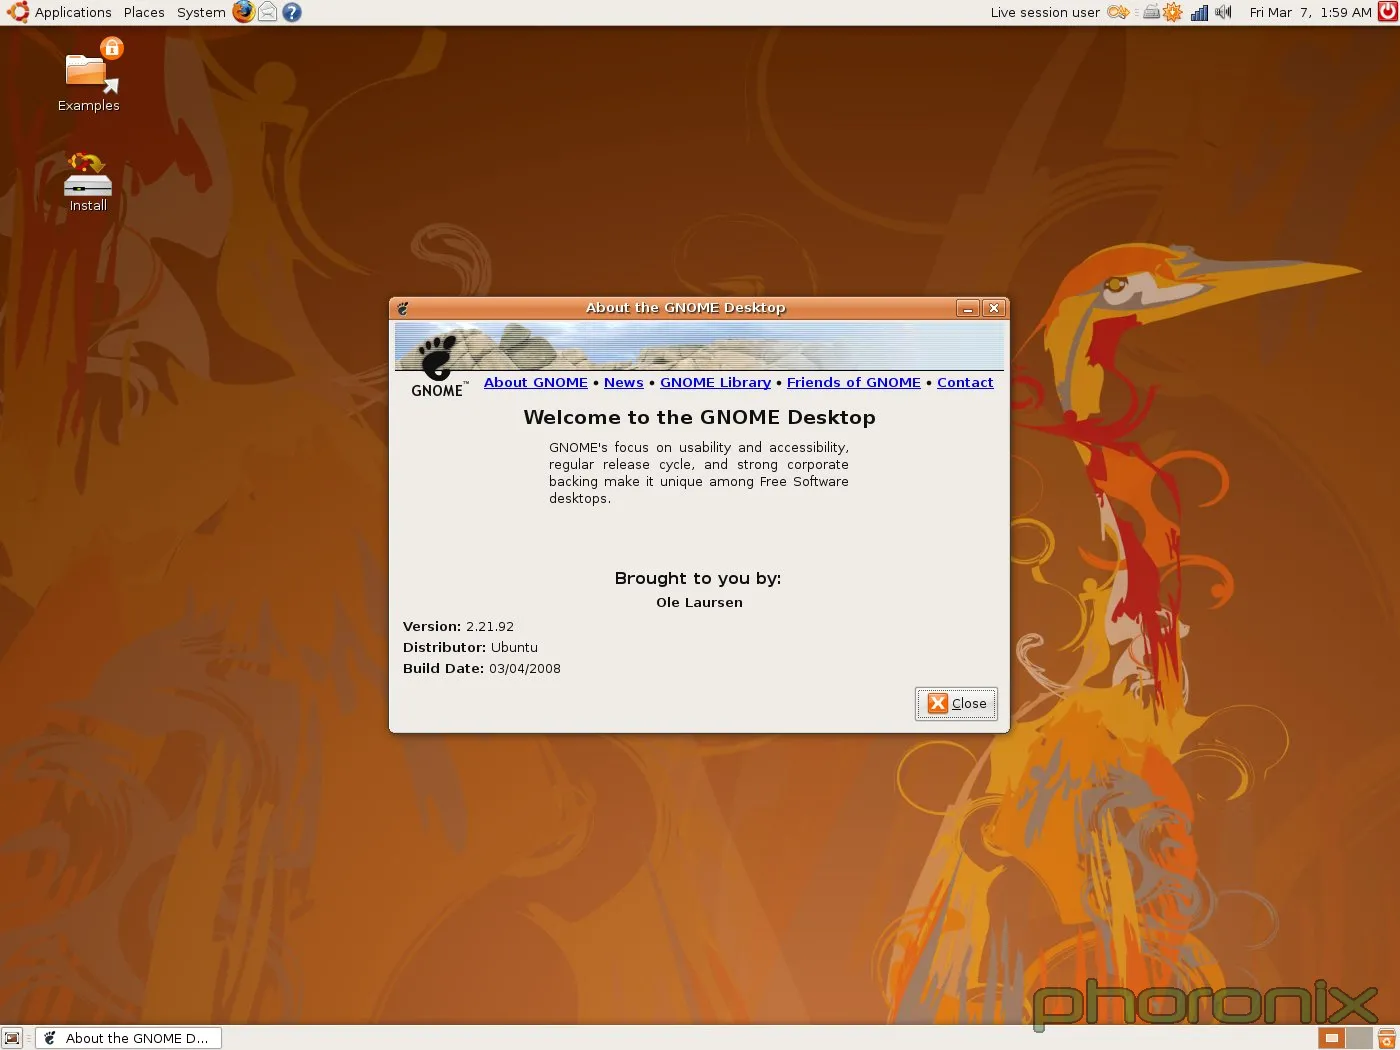
Task: Follow the Friends of GNOME link
Action: tap(854, 382)
